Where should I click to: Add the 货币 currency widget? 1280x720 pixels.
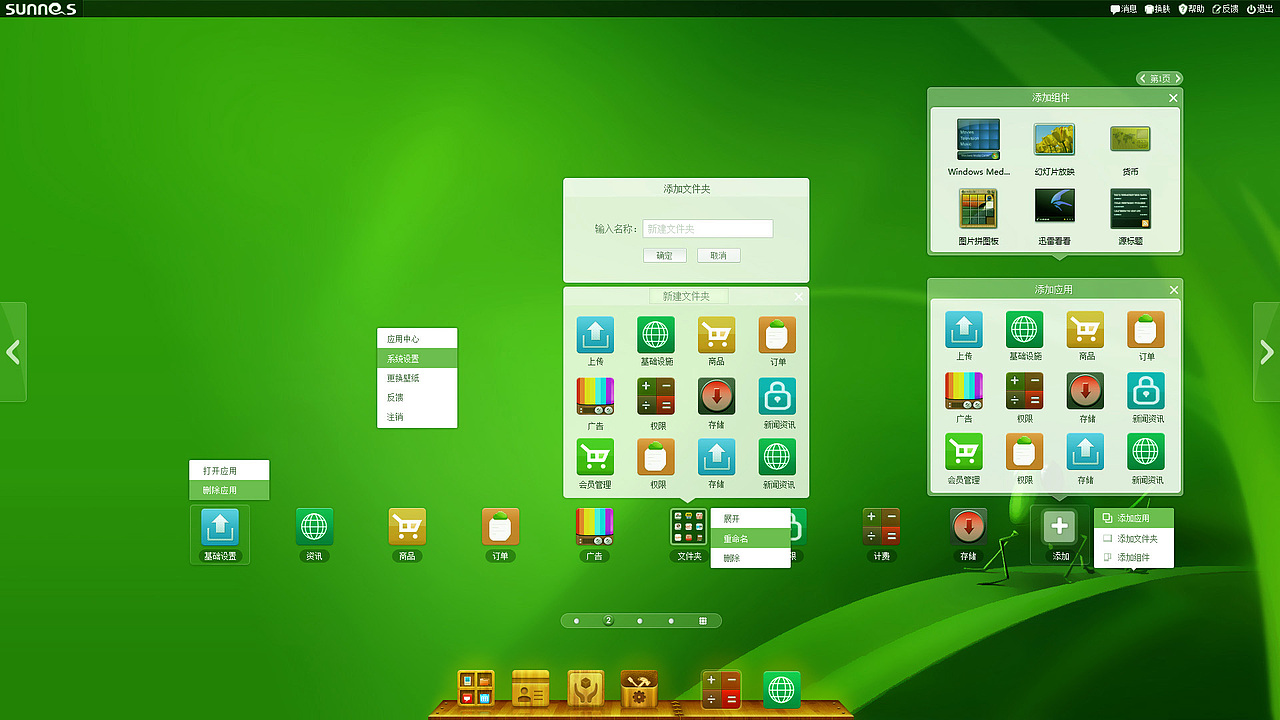(1130, 139)
